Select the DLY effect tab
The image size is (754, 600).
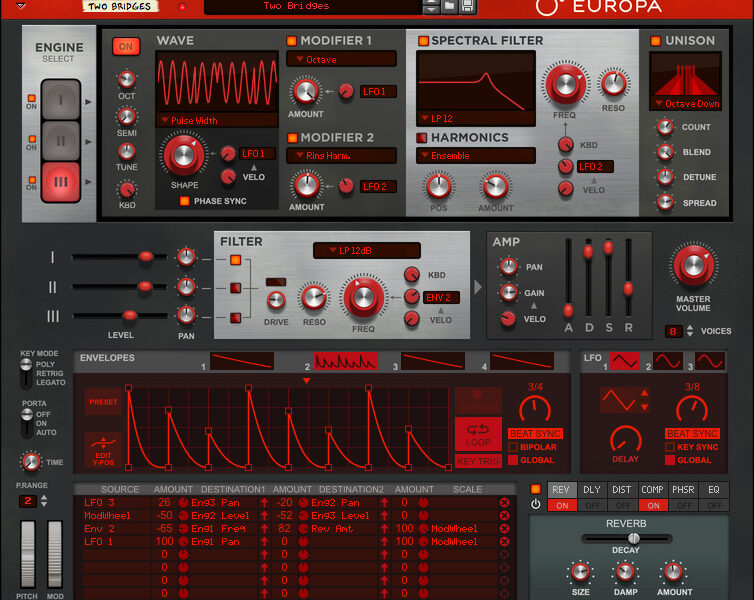pos(592,490)
